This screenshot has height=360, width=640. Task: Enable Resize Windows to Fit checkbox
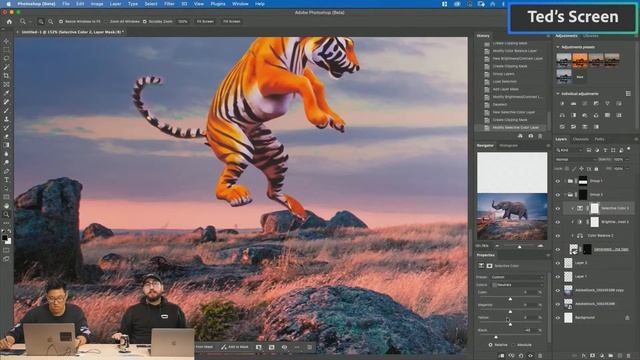[61, 21]
